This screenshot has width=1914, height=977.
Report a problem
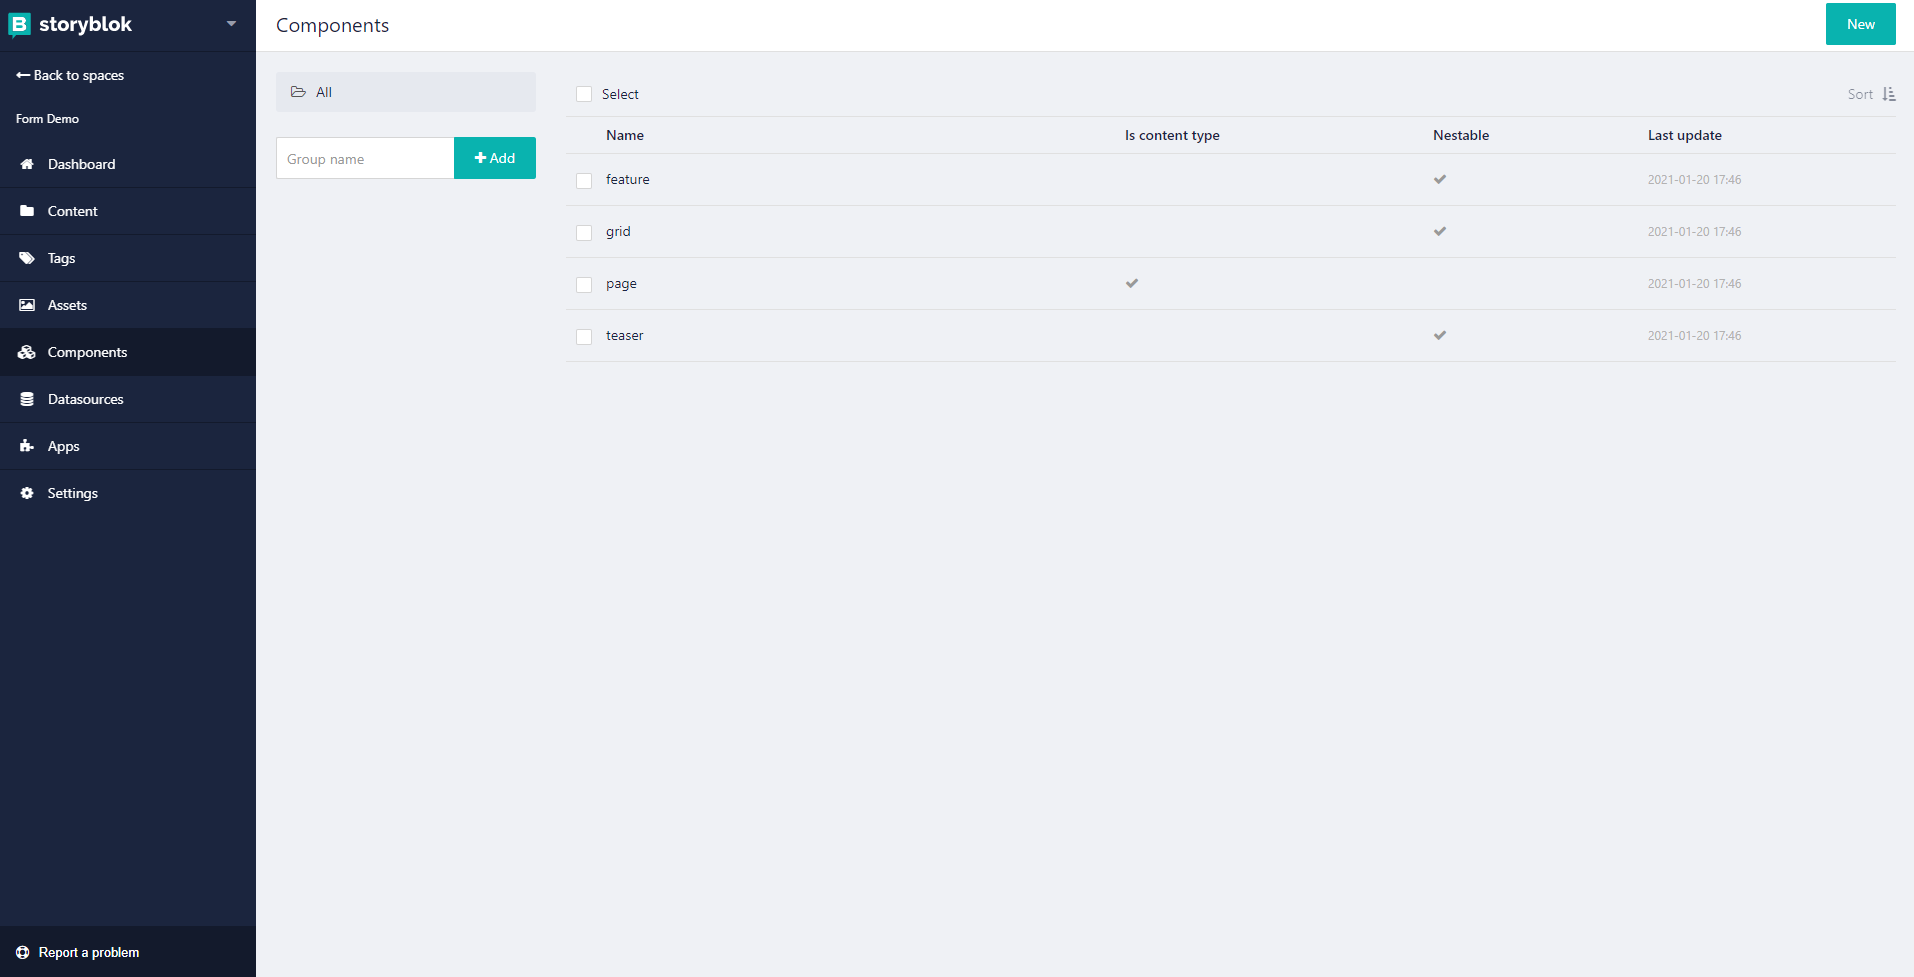(88, 952)
